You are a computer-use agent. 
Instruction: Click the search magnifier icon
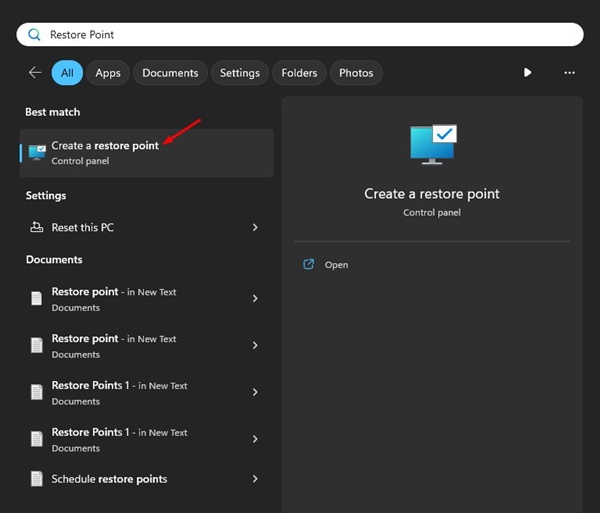tap(34, 34)
